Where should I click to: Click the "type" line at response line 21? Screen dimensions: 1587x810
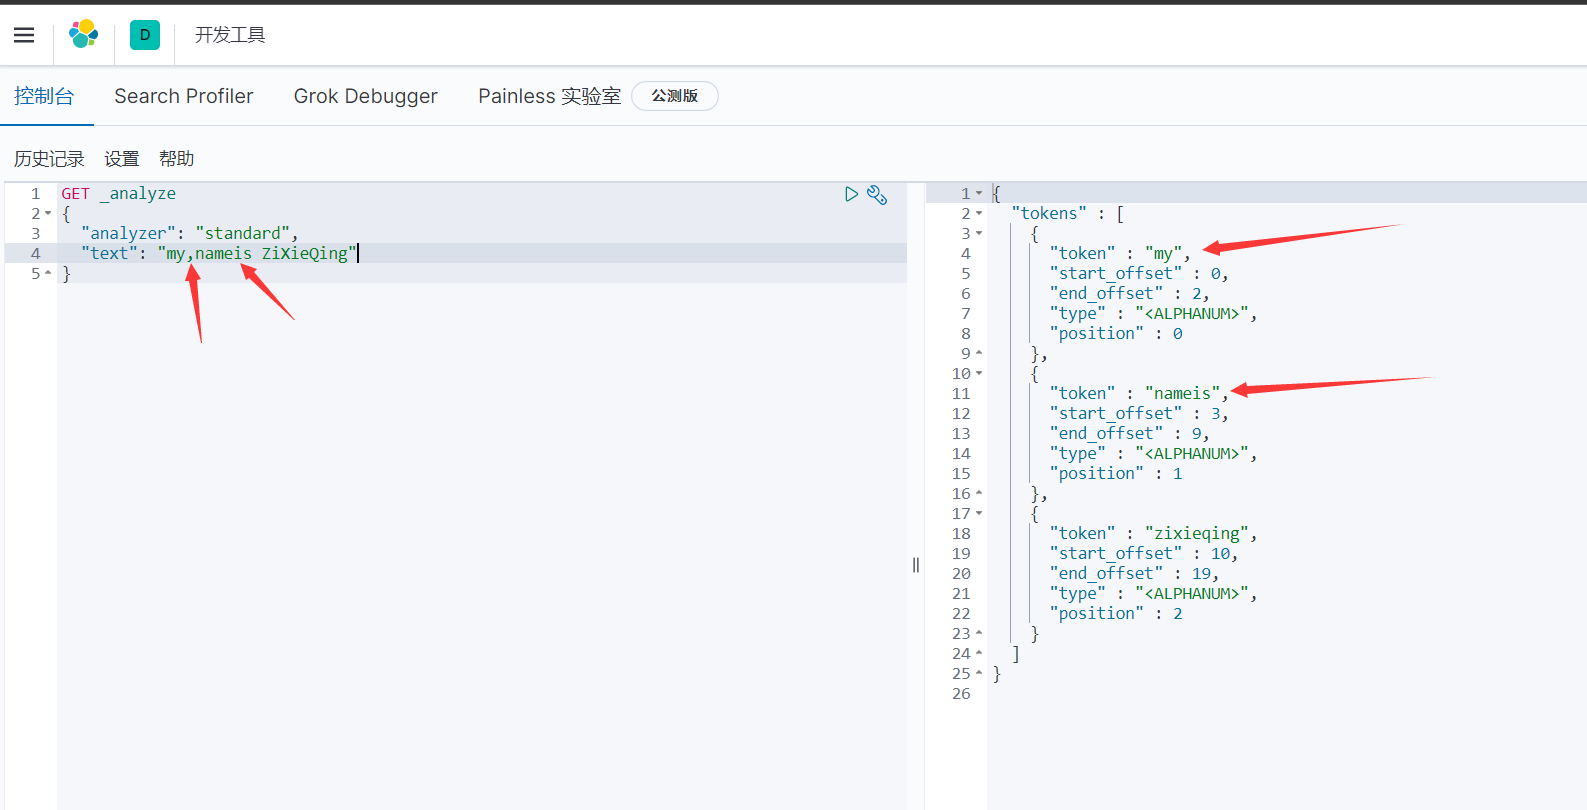pos(1153,594)
